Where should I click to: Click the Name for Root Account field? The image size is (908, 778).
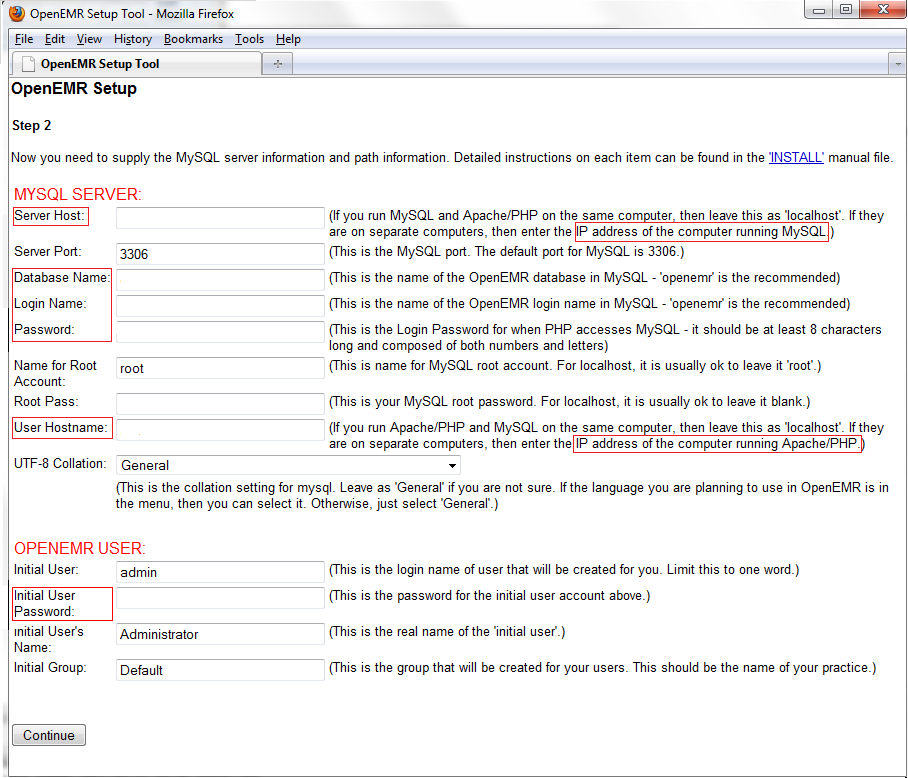point(220,368)
